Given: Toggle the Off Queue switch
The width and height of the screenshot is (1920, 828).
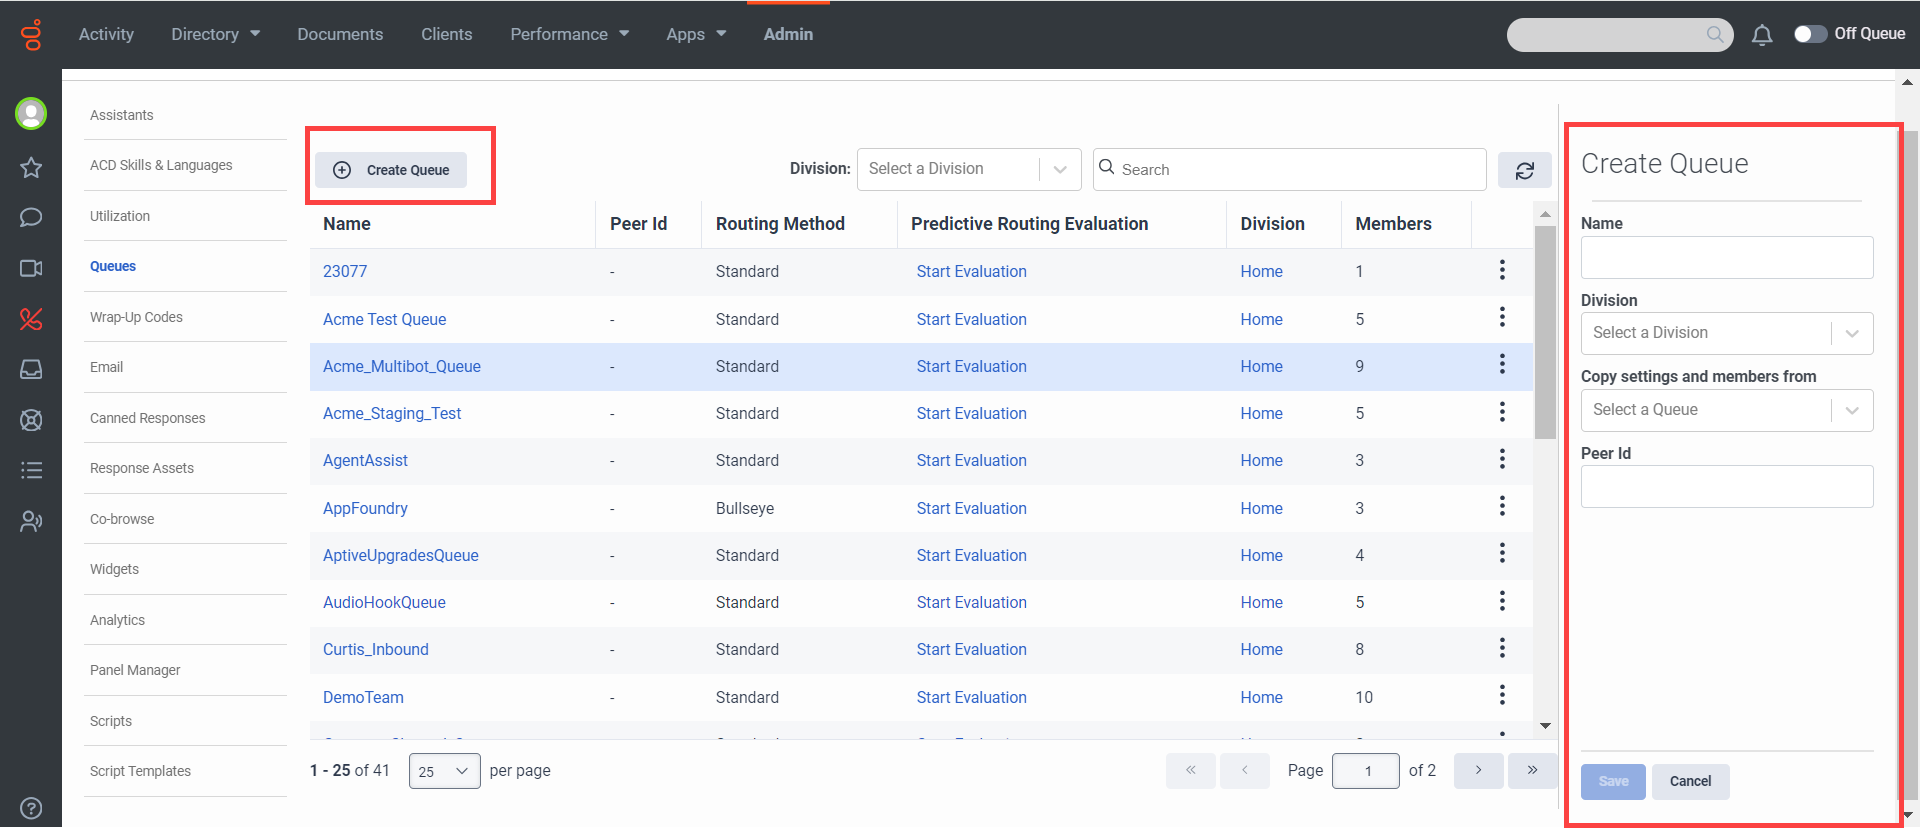Looking at the screenshot, I should [x=1810, y=34].
